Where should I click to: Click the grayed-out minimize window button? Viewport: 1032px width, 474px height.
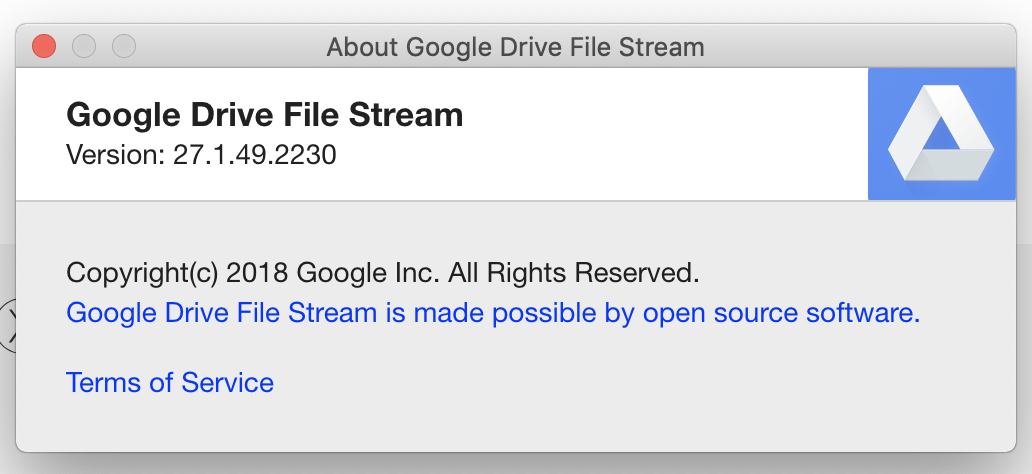coord(84,46)
